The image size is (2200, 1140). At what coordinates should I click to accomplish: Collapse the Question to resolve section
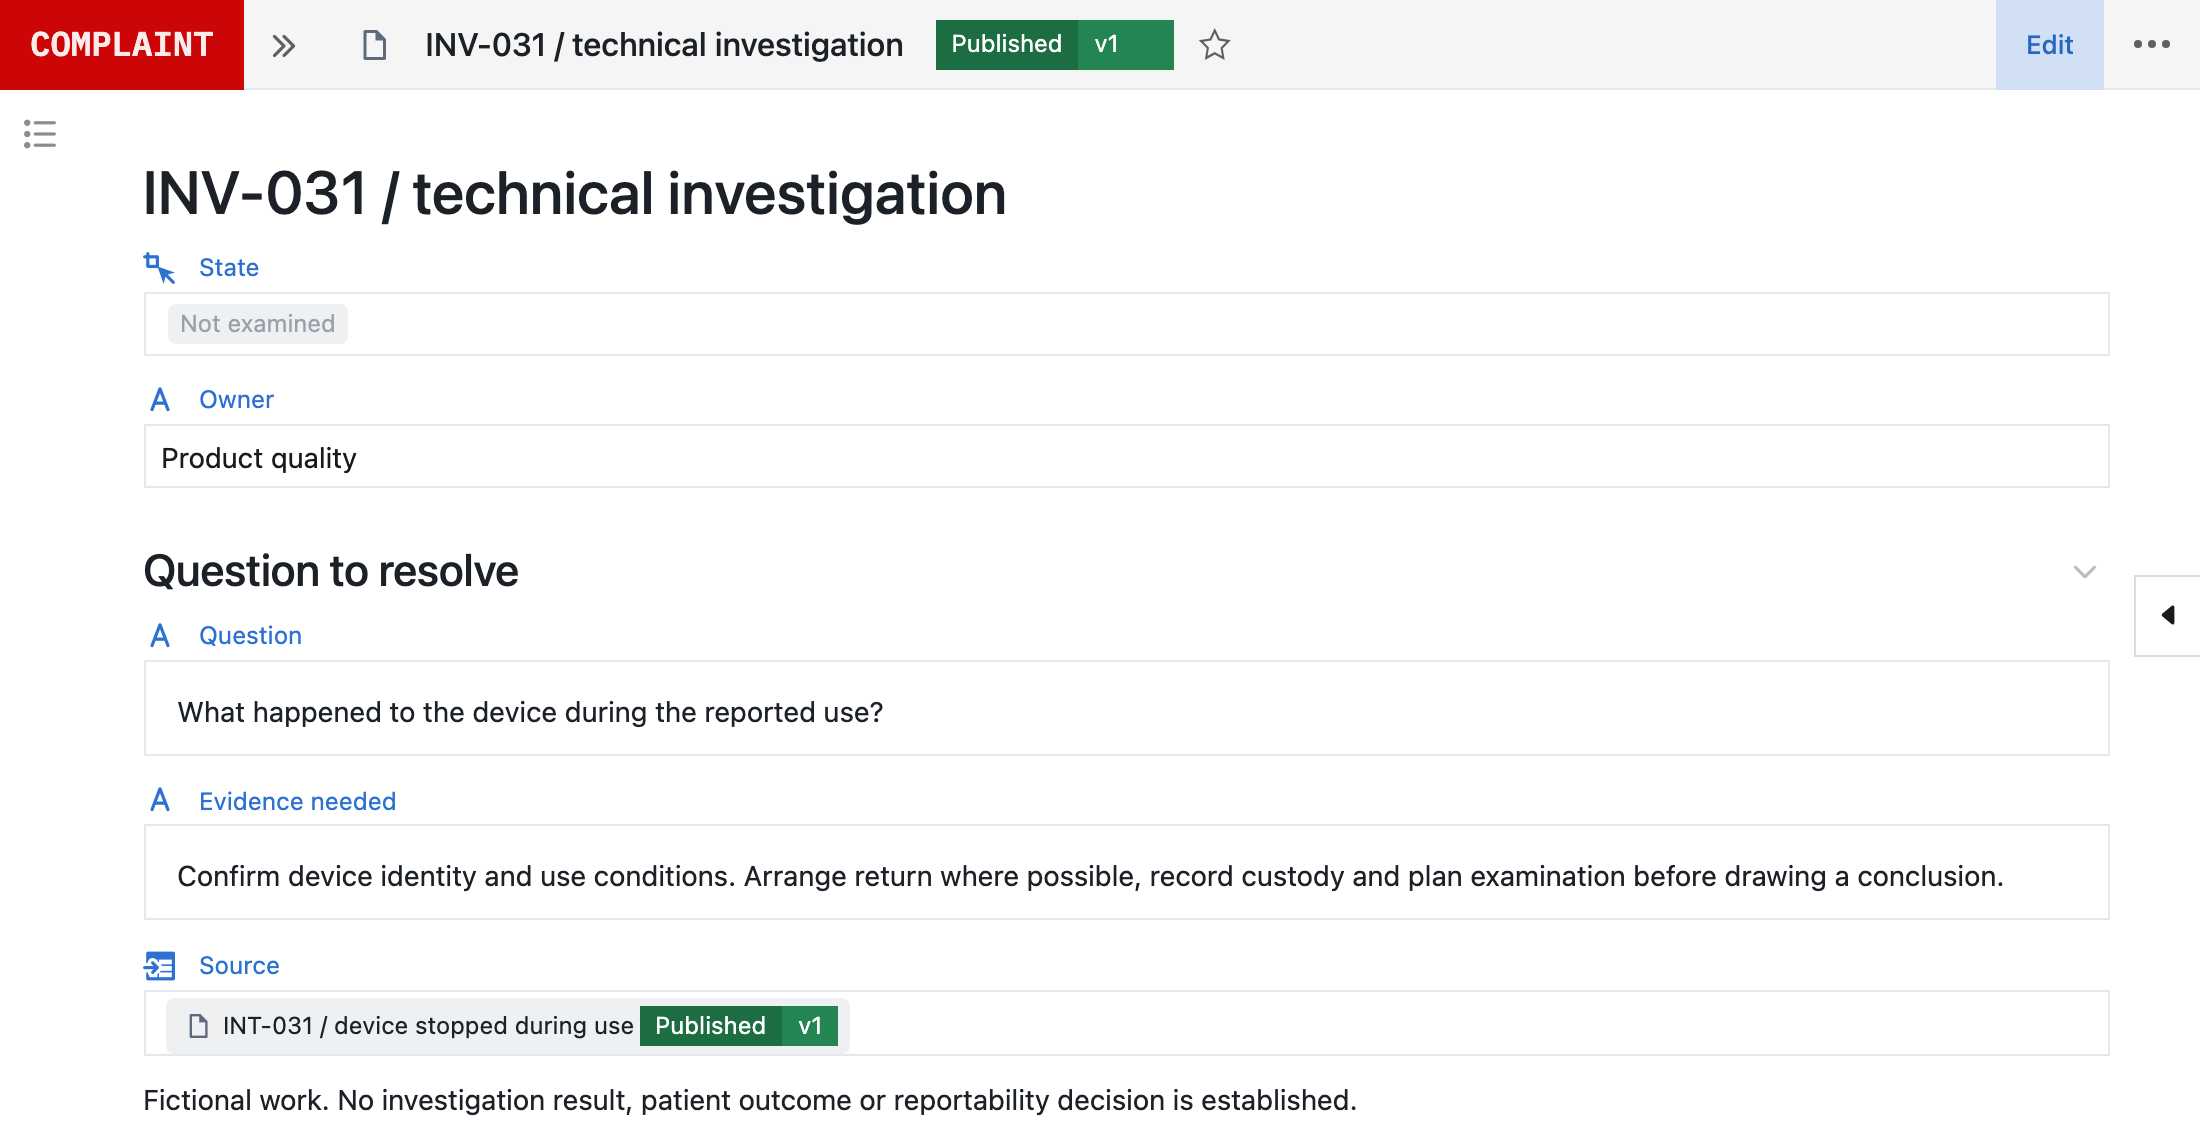[x=2085, y=572]
